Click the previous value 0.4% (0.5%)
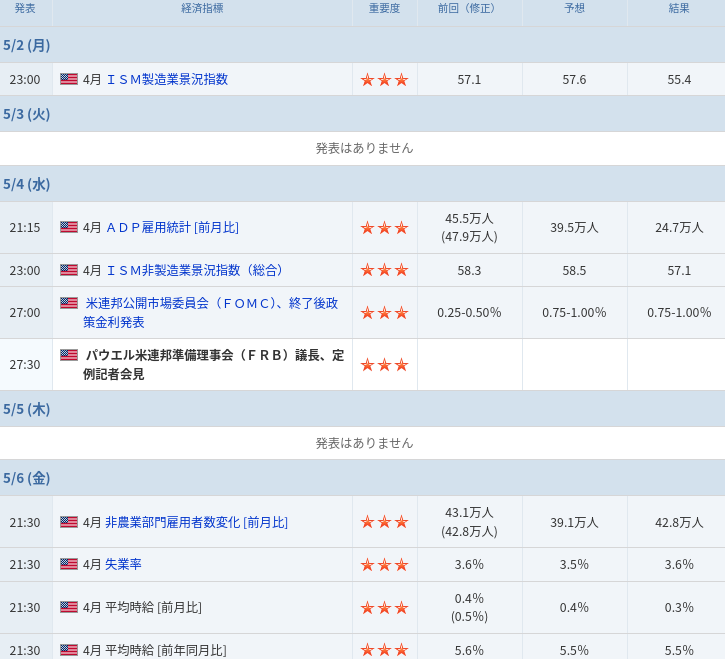Viewport: 725px width, 659px height. click(x=469, y=607)
